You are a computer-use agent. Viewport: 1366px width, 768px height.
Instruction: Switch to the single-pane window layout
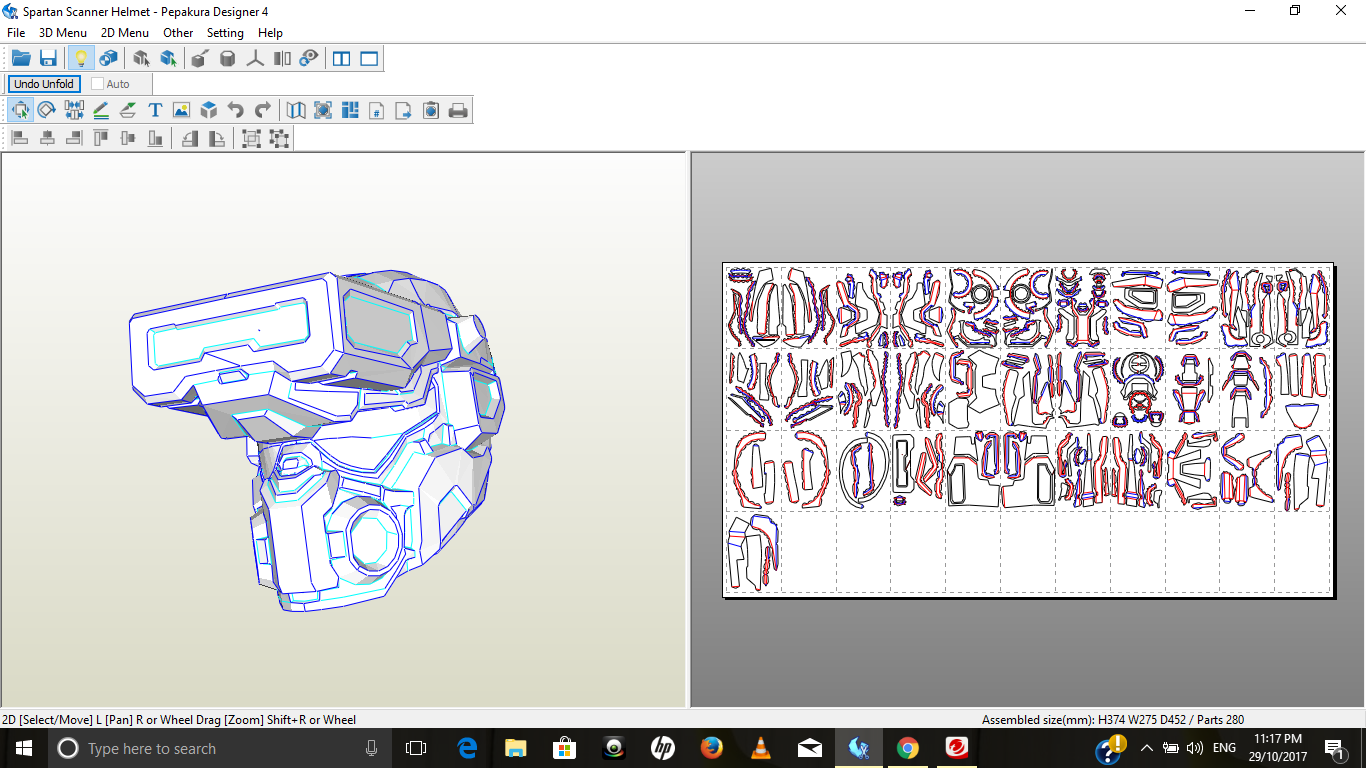pyautogui.click(x=369, y=59)
